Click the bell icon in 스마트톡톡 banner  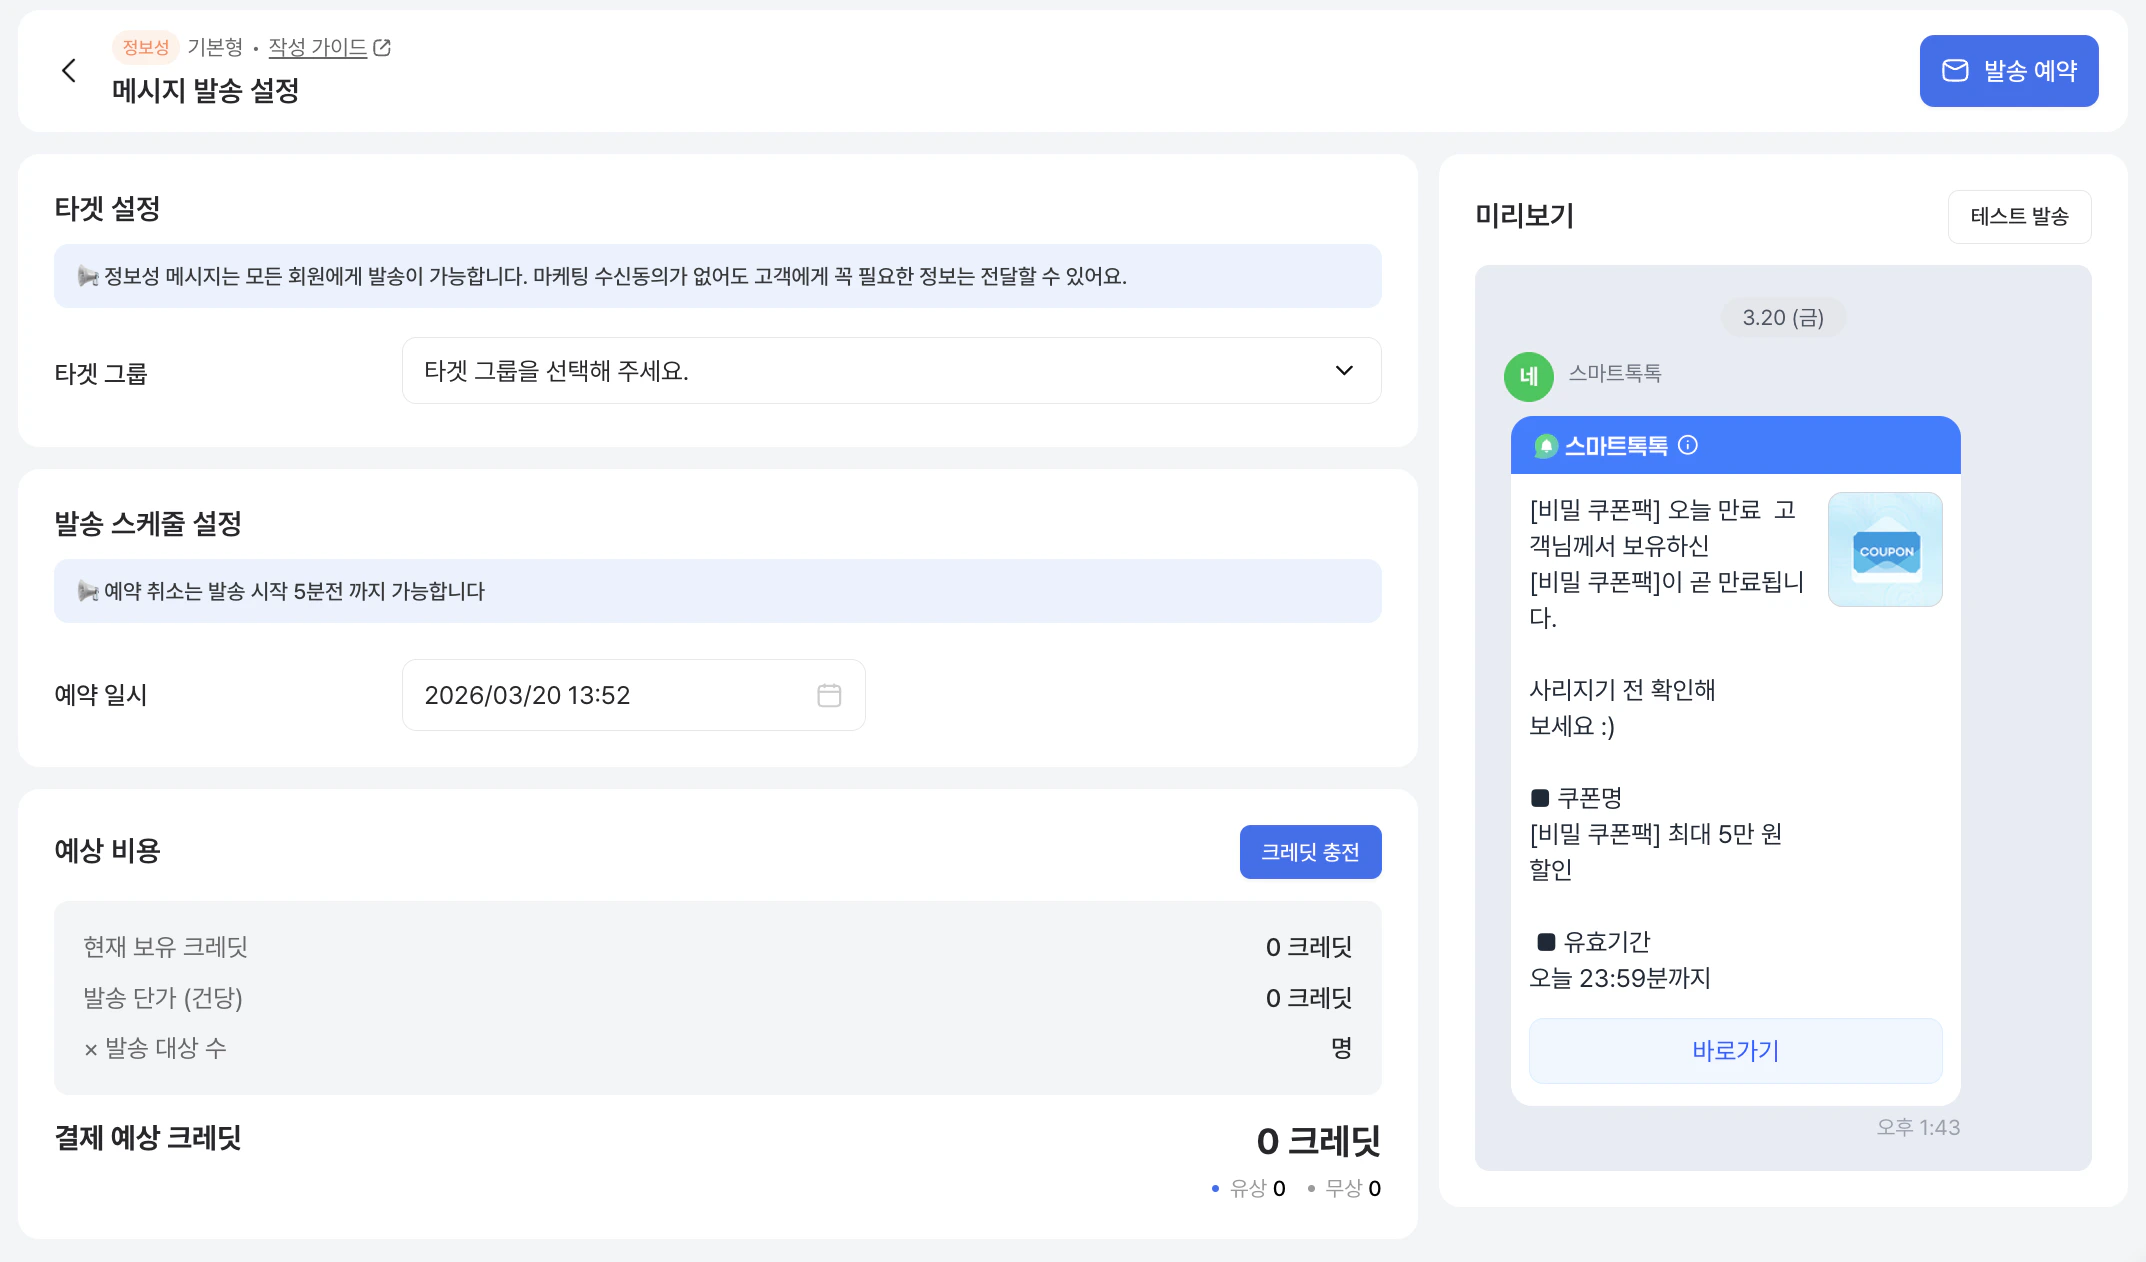1546,446
